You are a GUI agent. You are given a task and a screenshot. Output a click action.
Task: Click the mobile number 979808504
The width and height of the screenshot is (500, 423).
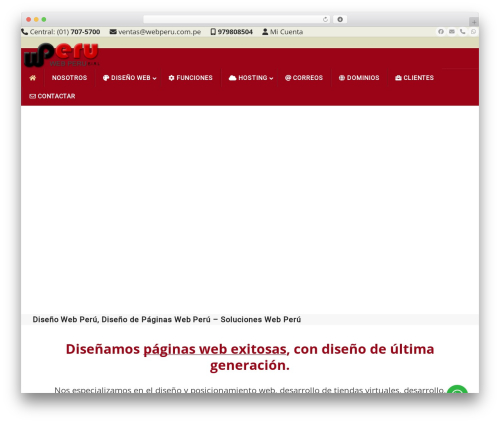point(235,32)
